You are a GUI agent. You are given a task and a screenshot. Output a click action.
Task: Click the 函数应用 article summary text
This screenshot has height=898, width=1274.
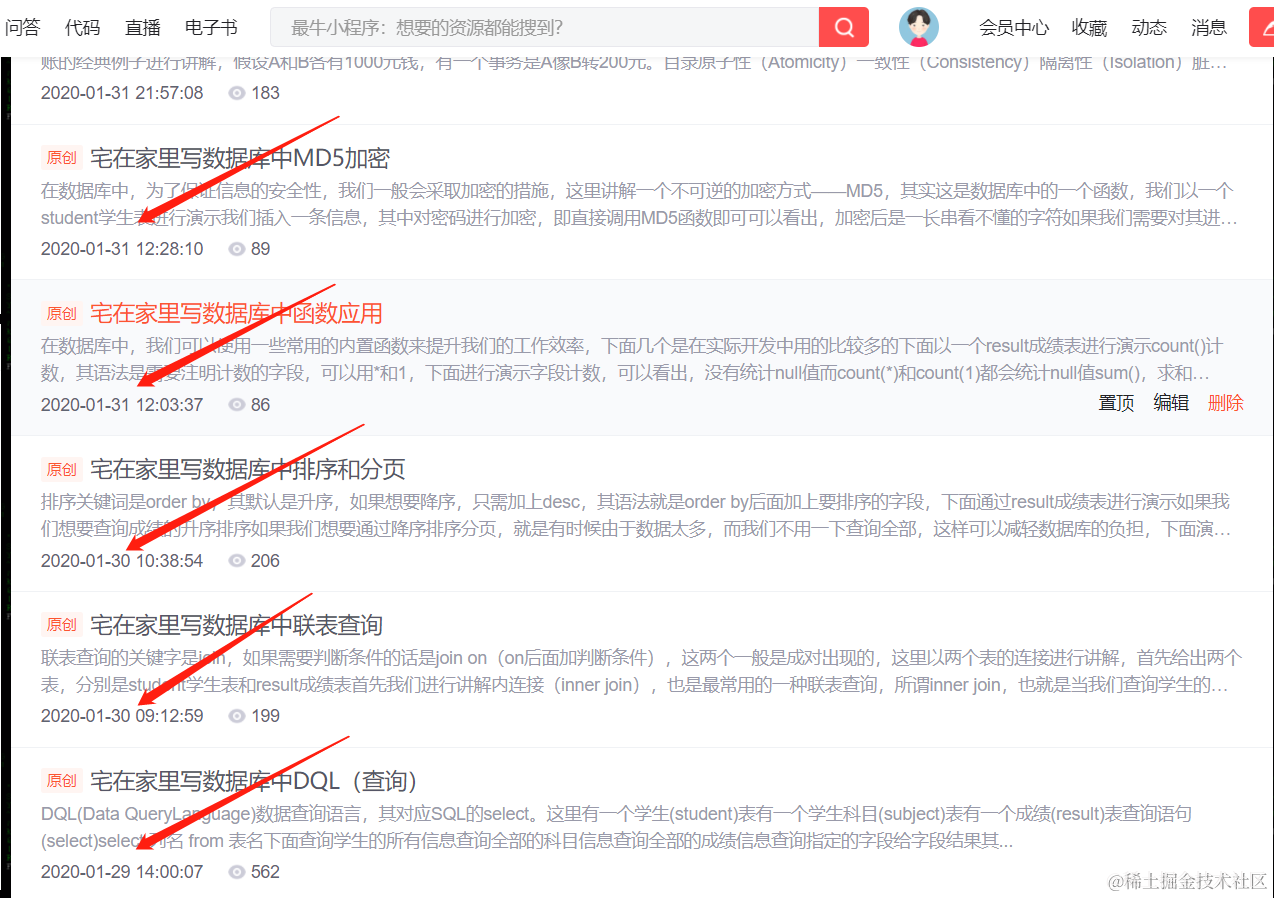coord(632,360)
